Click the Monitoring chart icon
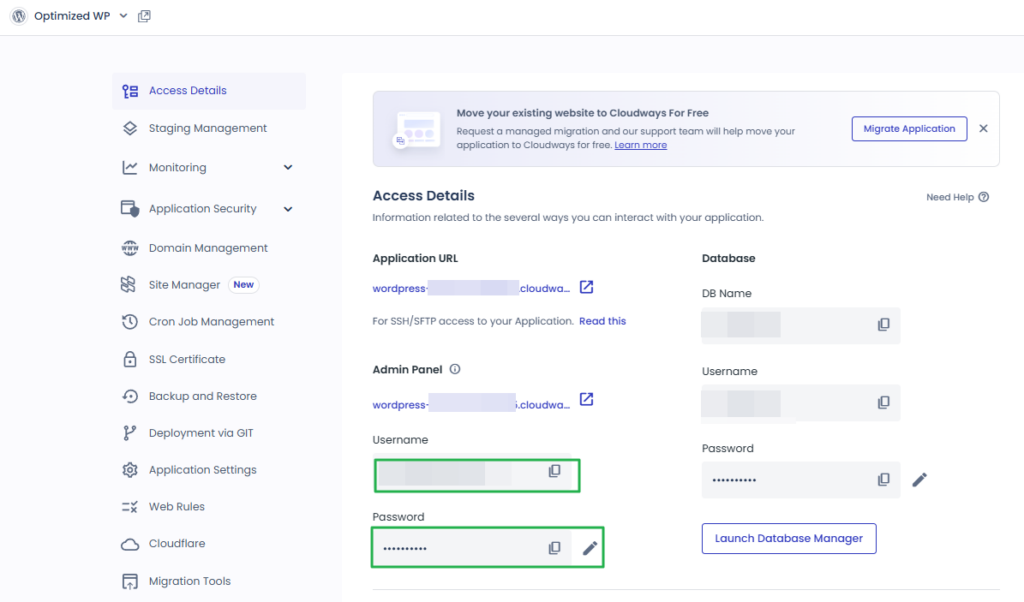 click(130, 168)
